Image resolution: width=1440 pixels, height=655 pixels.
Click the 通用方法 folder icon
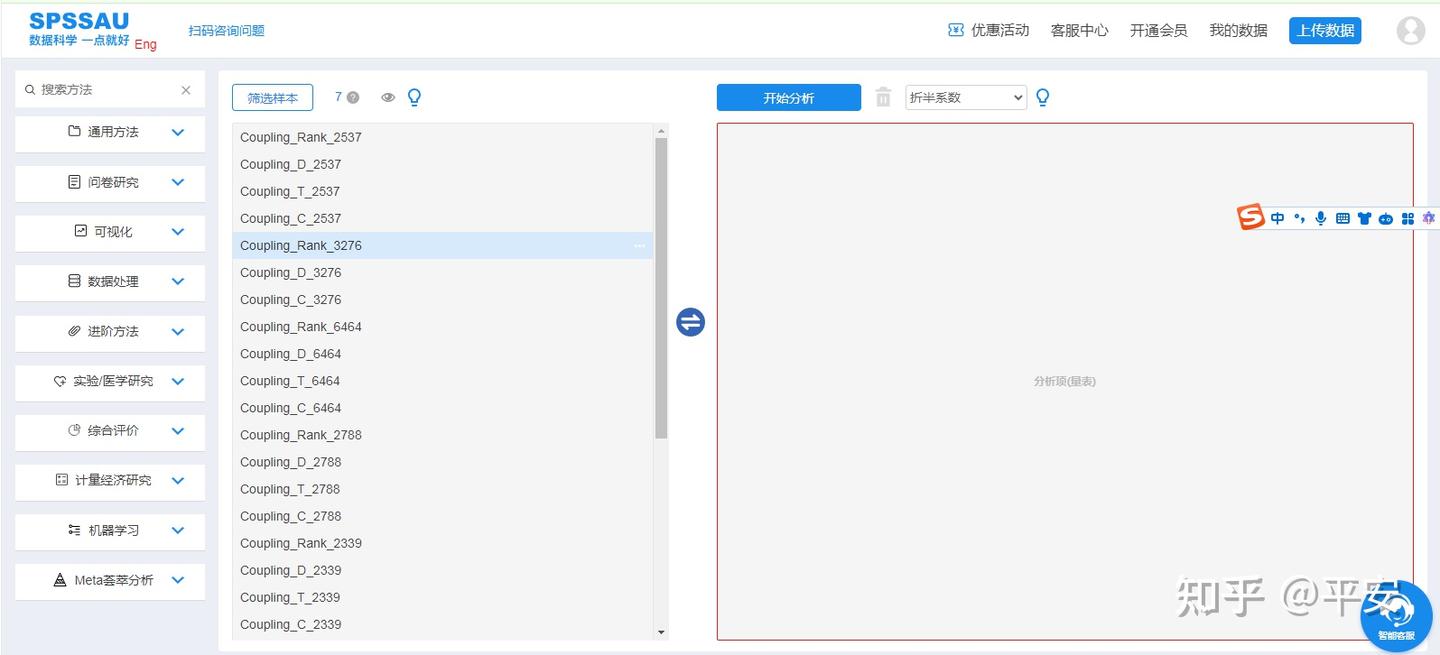[x=74, y=131]
